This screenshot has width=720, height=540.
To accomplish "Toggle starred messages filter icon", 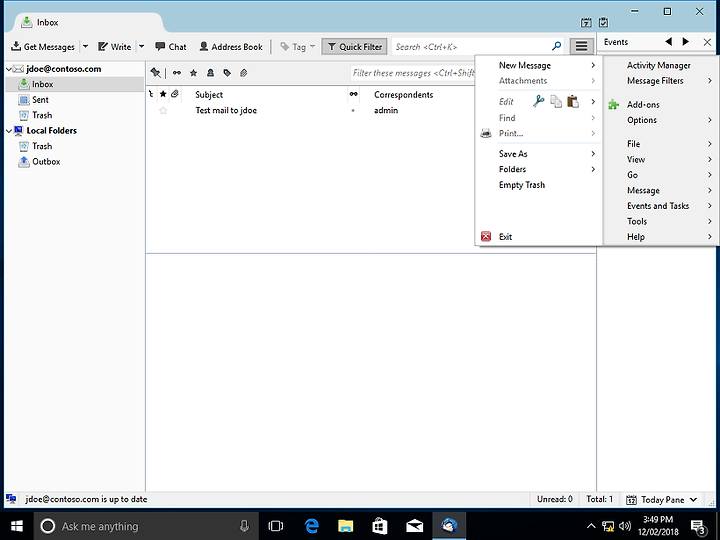I will 193,73.
